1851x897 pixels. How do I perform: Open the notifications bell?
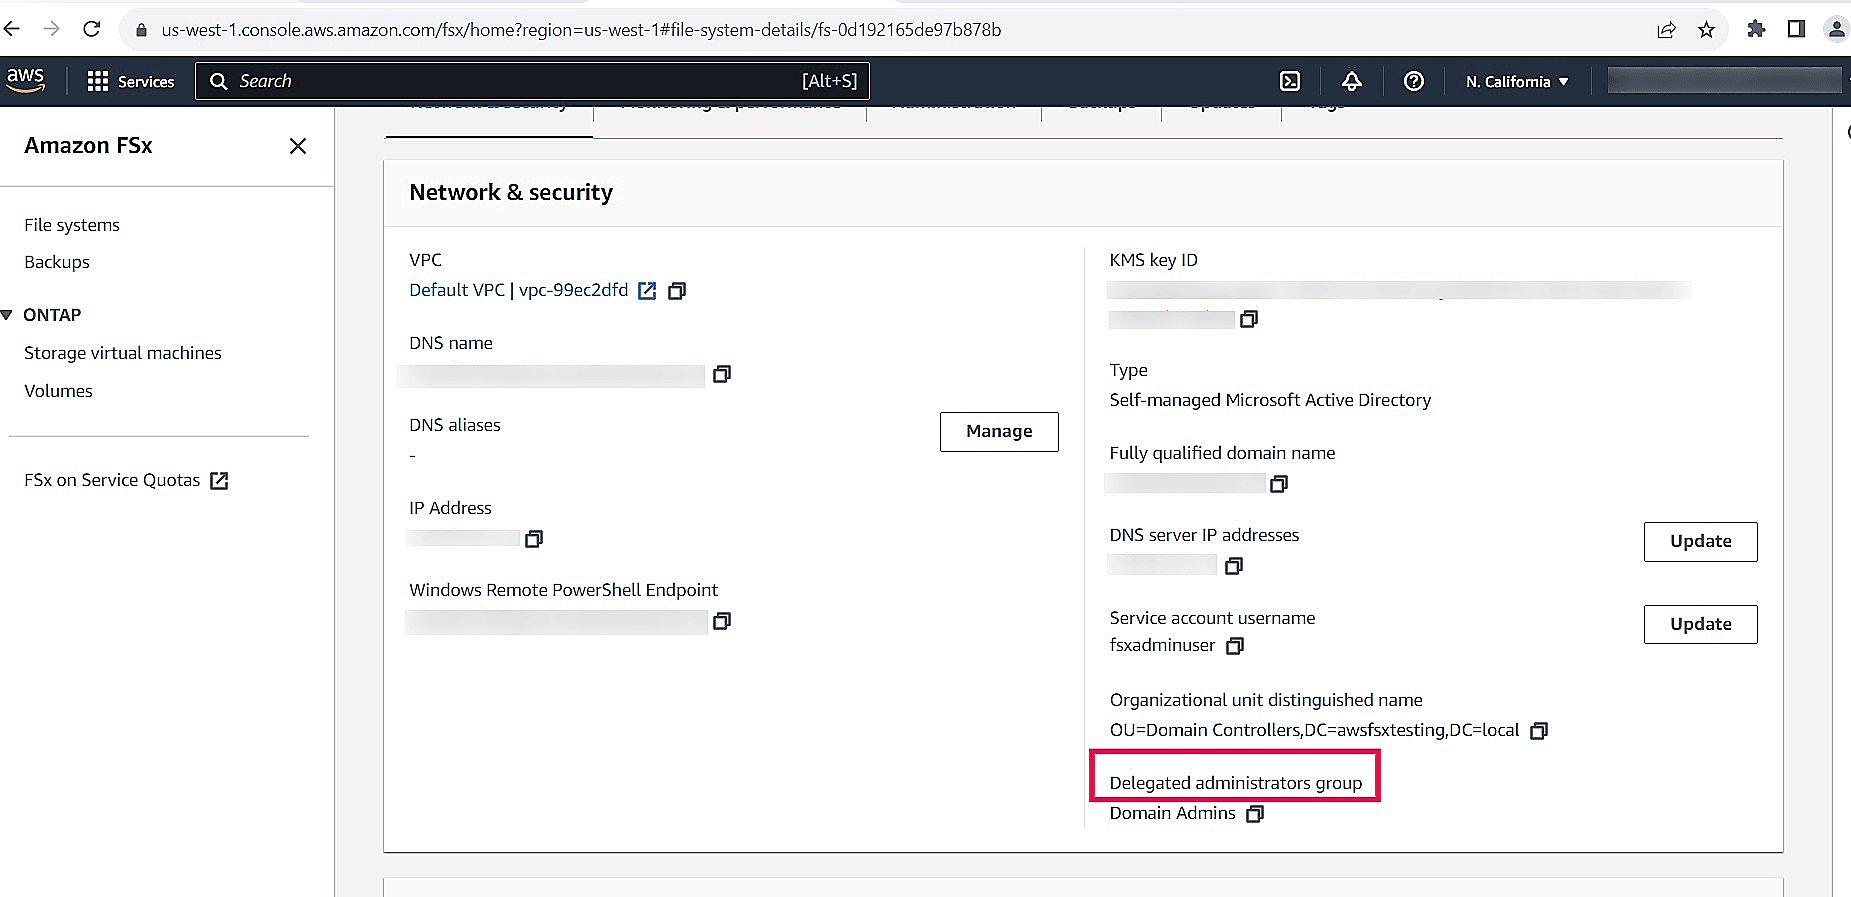pyautogui.click(x=1352, y=81)
